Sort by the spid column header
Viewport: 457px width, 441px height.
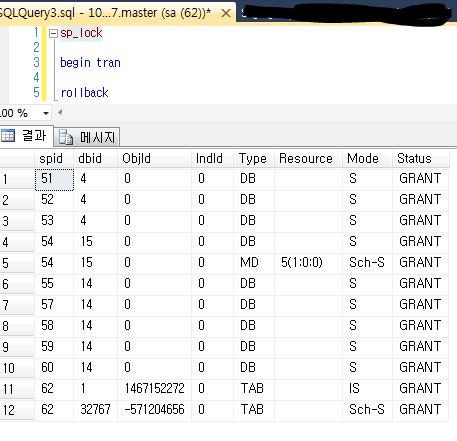(x=54, y=158)
